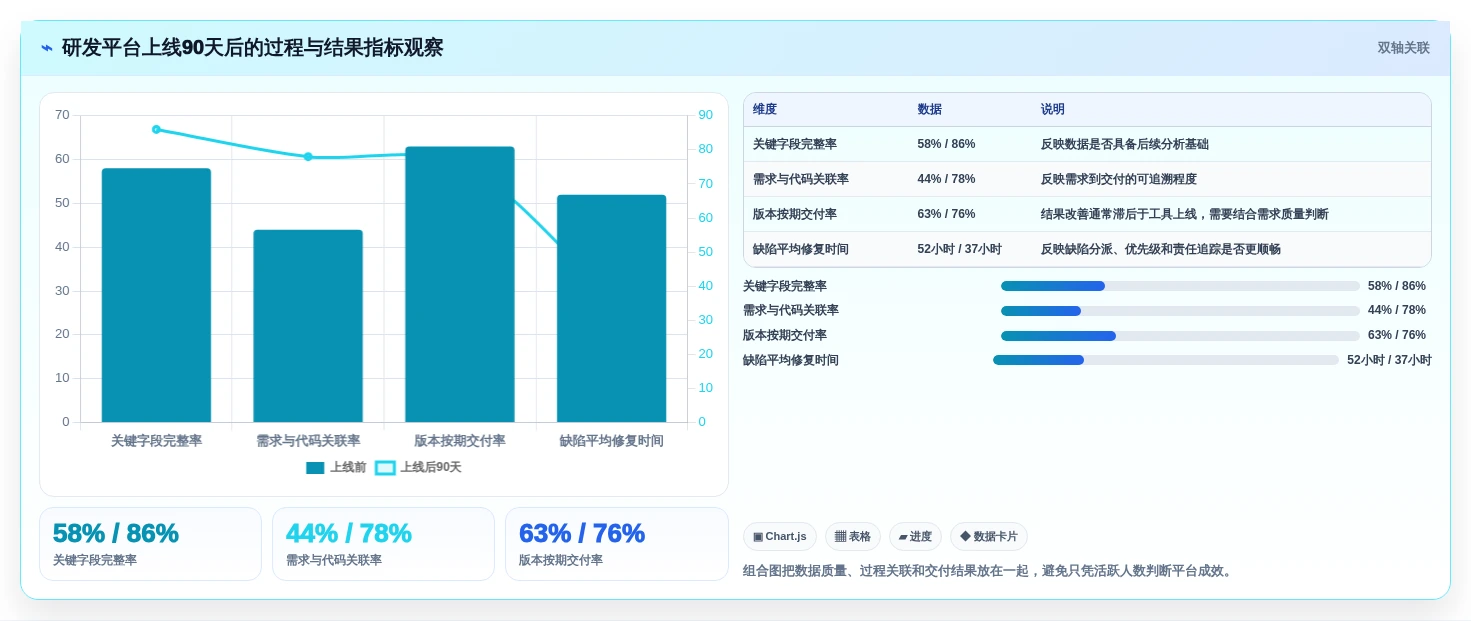Viewport: 1471px width, 621px height.
Task: Click the 关键字段完整率 progress bar
Action: (1180, 286)
